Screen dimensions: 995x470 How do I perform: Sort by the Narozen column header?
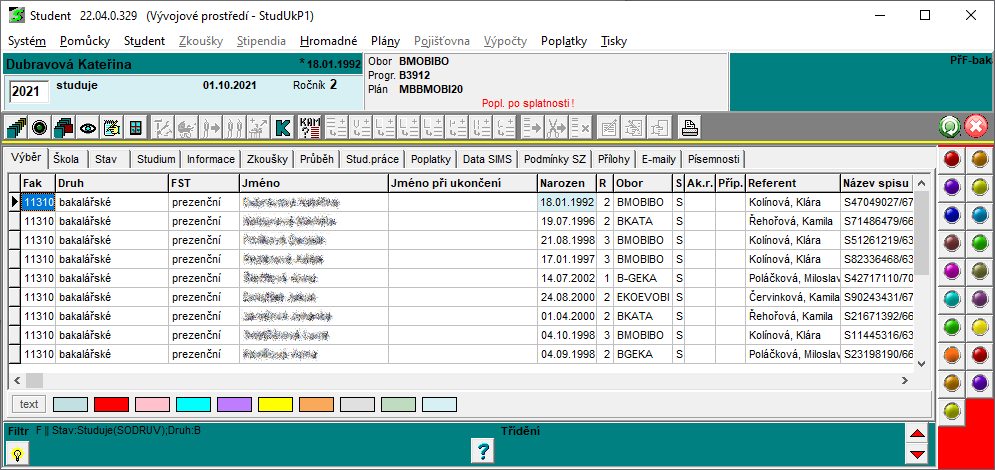pyautogui.click(x=565, y=183)
